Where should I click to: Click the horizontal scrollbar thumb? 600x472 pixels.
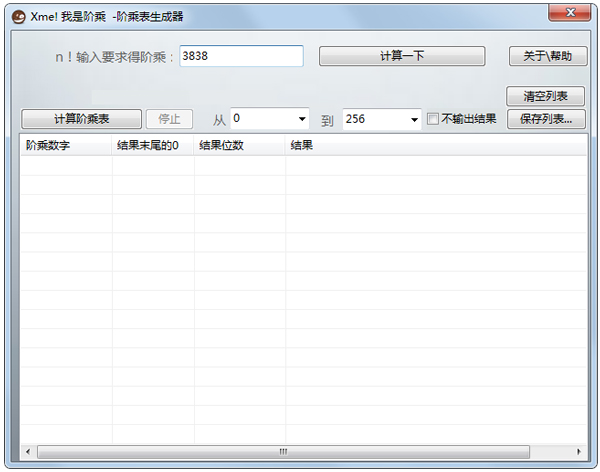pos(283,451)
